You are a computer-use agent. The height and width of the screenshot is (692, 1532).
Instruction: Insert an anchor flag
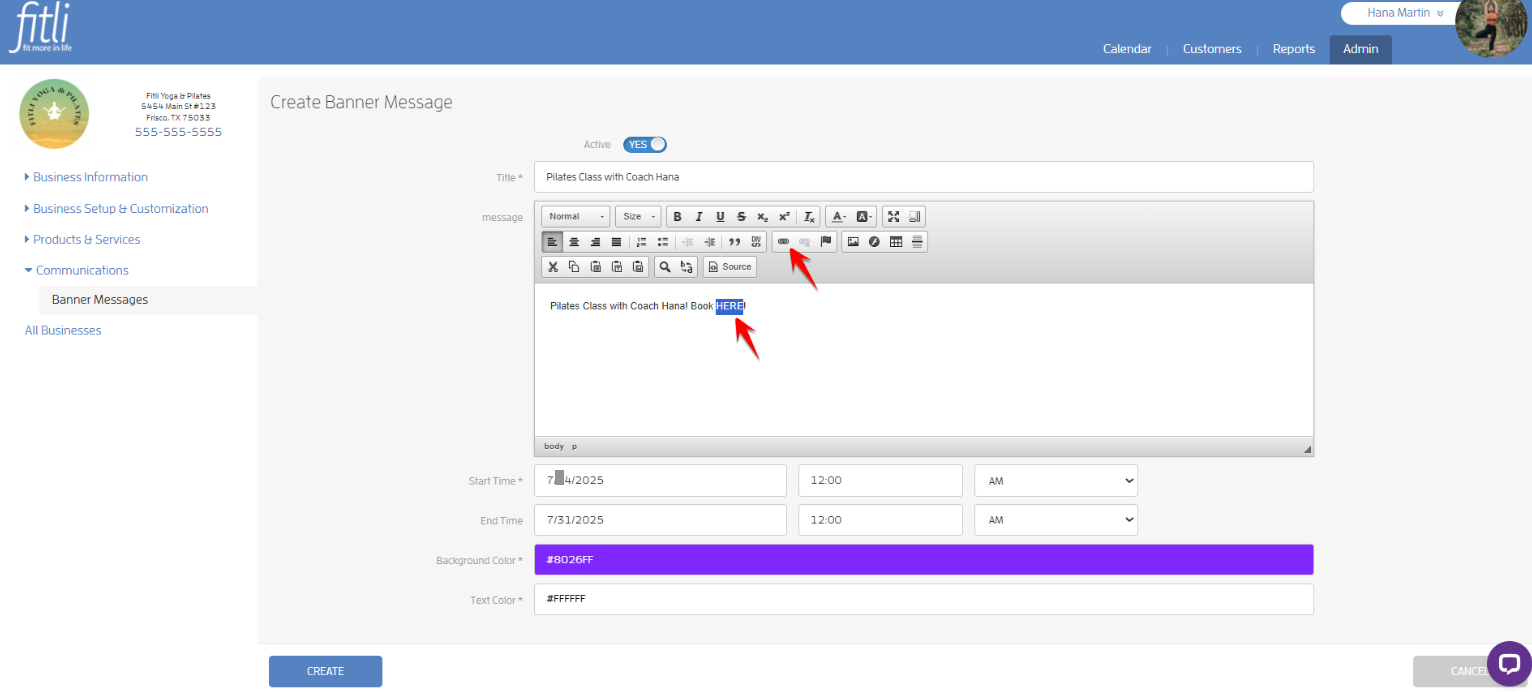[x=826, y=242]
